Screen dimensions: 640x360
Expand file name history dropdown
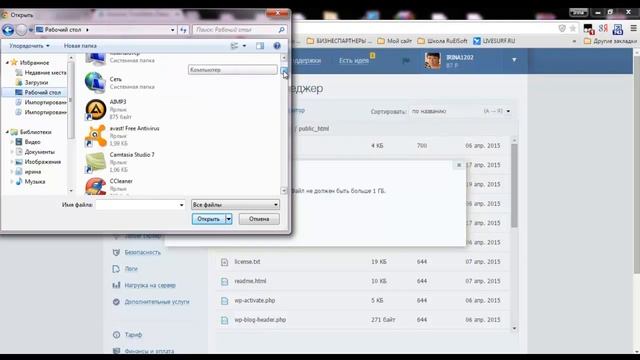tap(182, 204)
